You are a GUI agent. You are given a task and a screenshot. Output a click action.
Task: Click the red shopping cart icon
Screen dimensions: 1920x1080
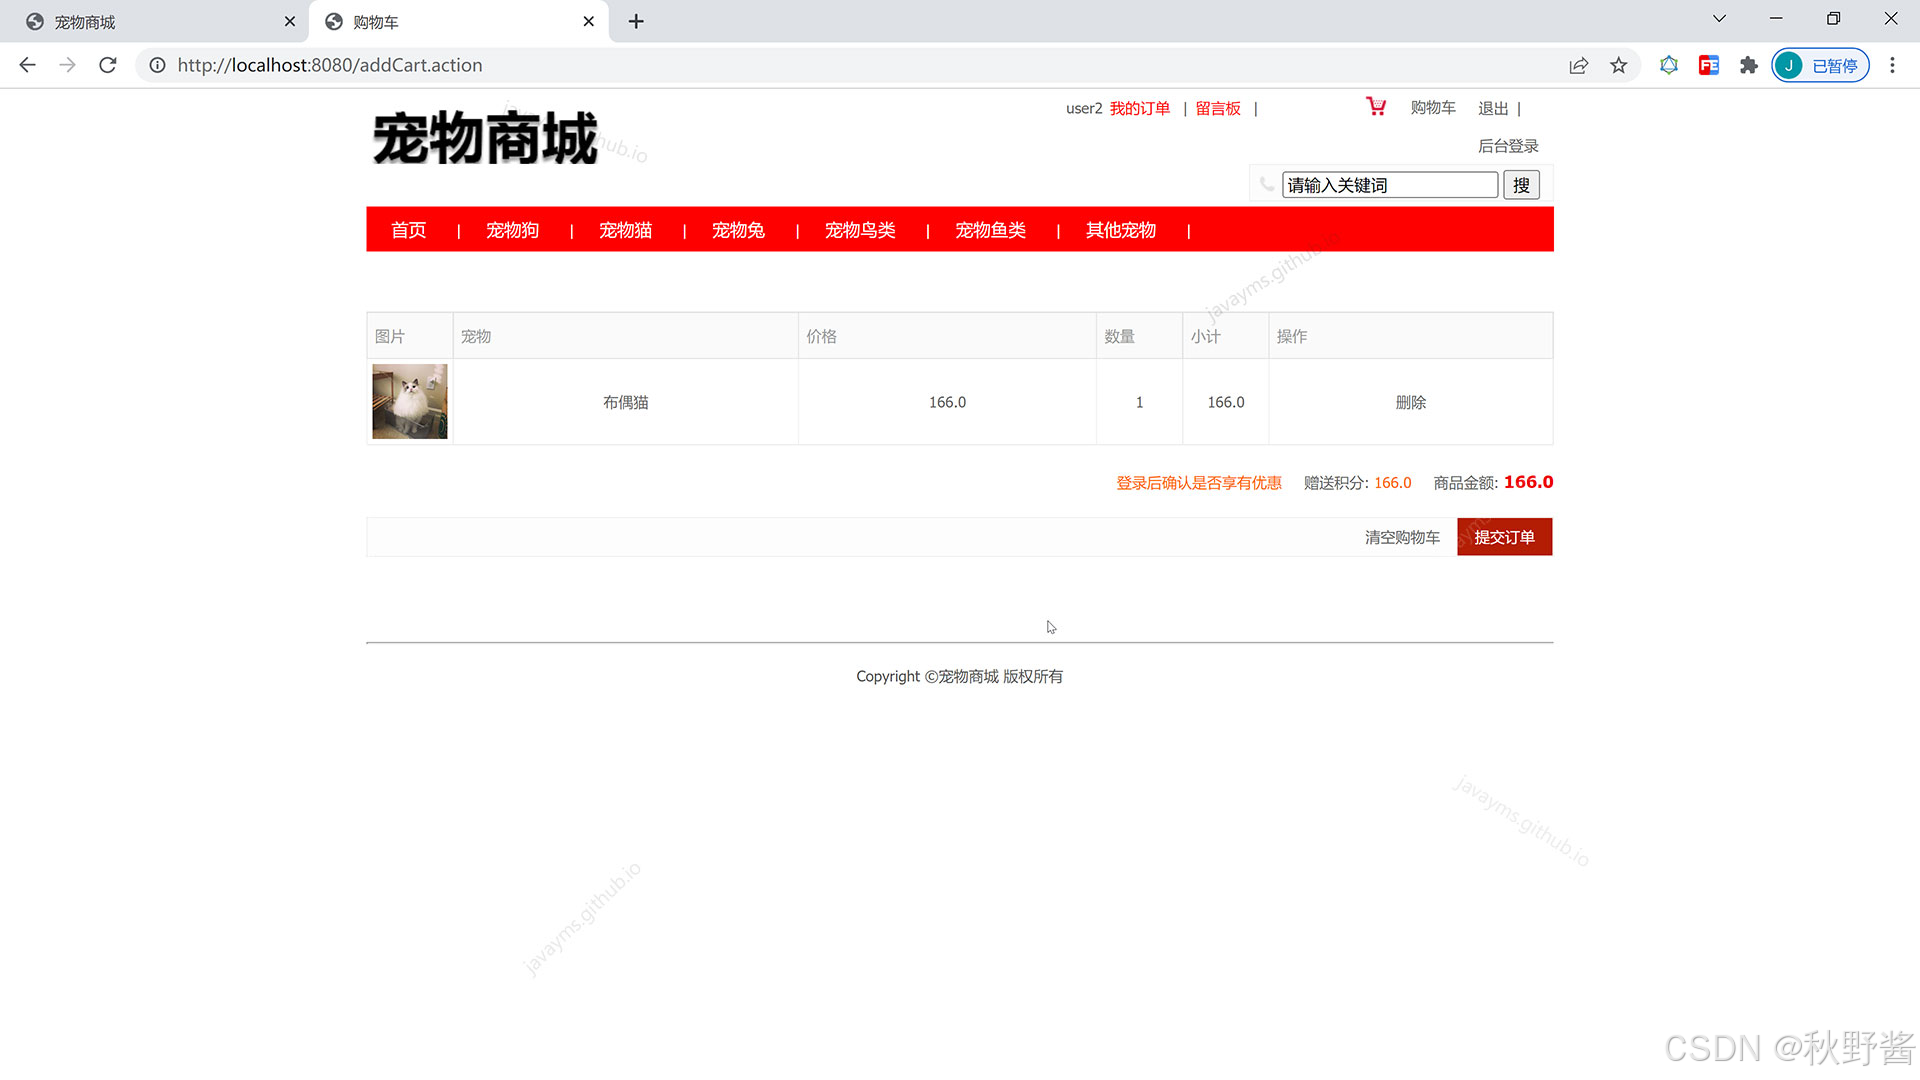pos(1376,106)
